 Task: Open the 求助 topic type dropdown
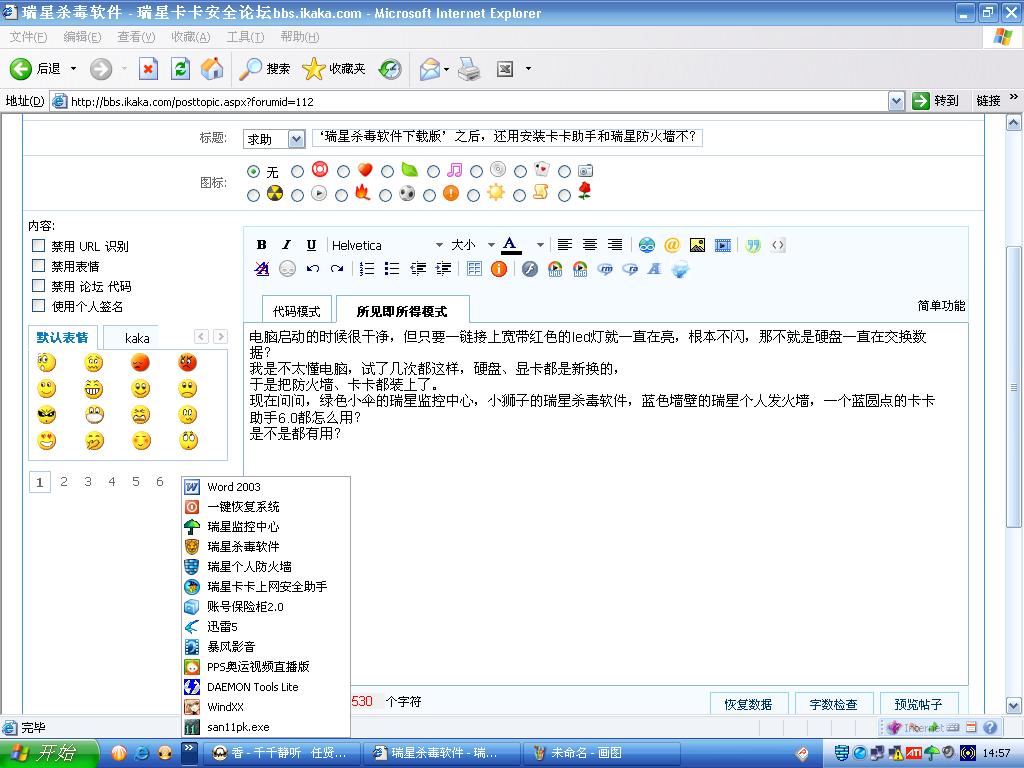click(296, 139)
